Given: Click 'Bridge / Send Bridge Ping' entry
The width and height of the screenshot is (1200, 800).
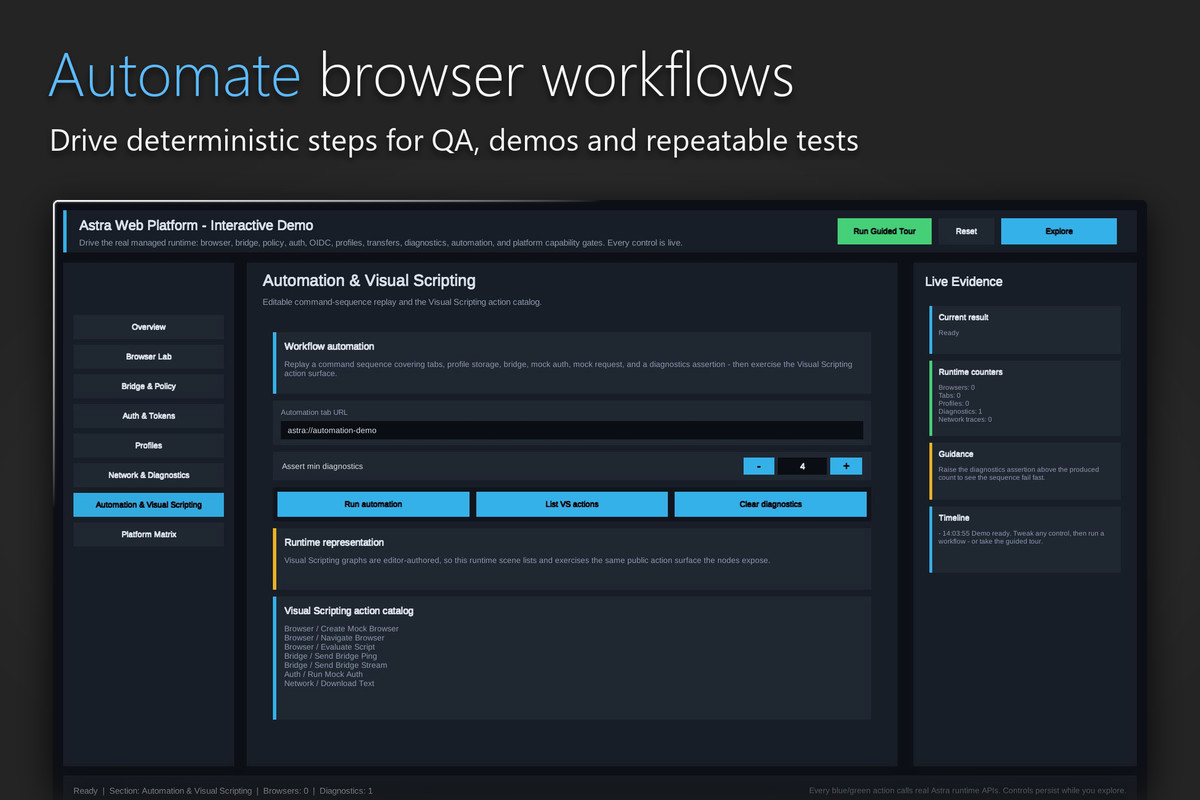Looking at the screenshot, I should coord(331,656).
